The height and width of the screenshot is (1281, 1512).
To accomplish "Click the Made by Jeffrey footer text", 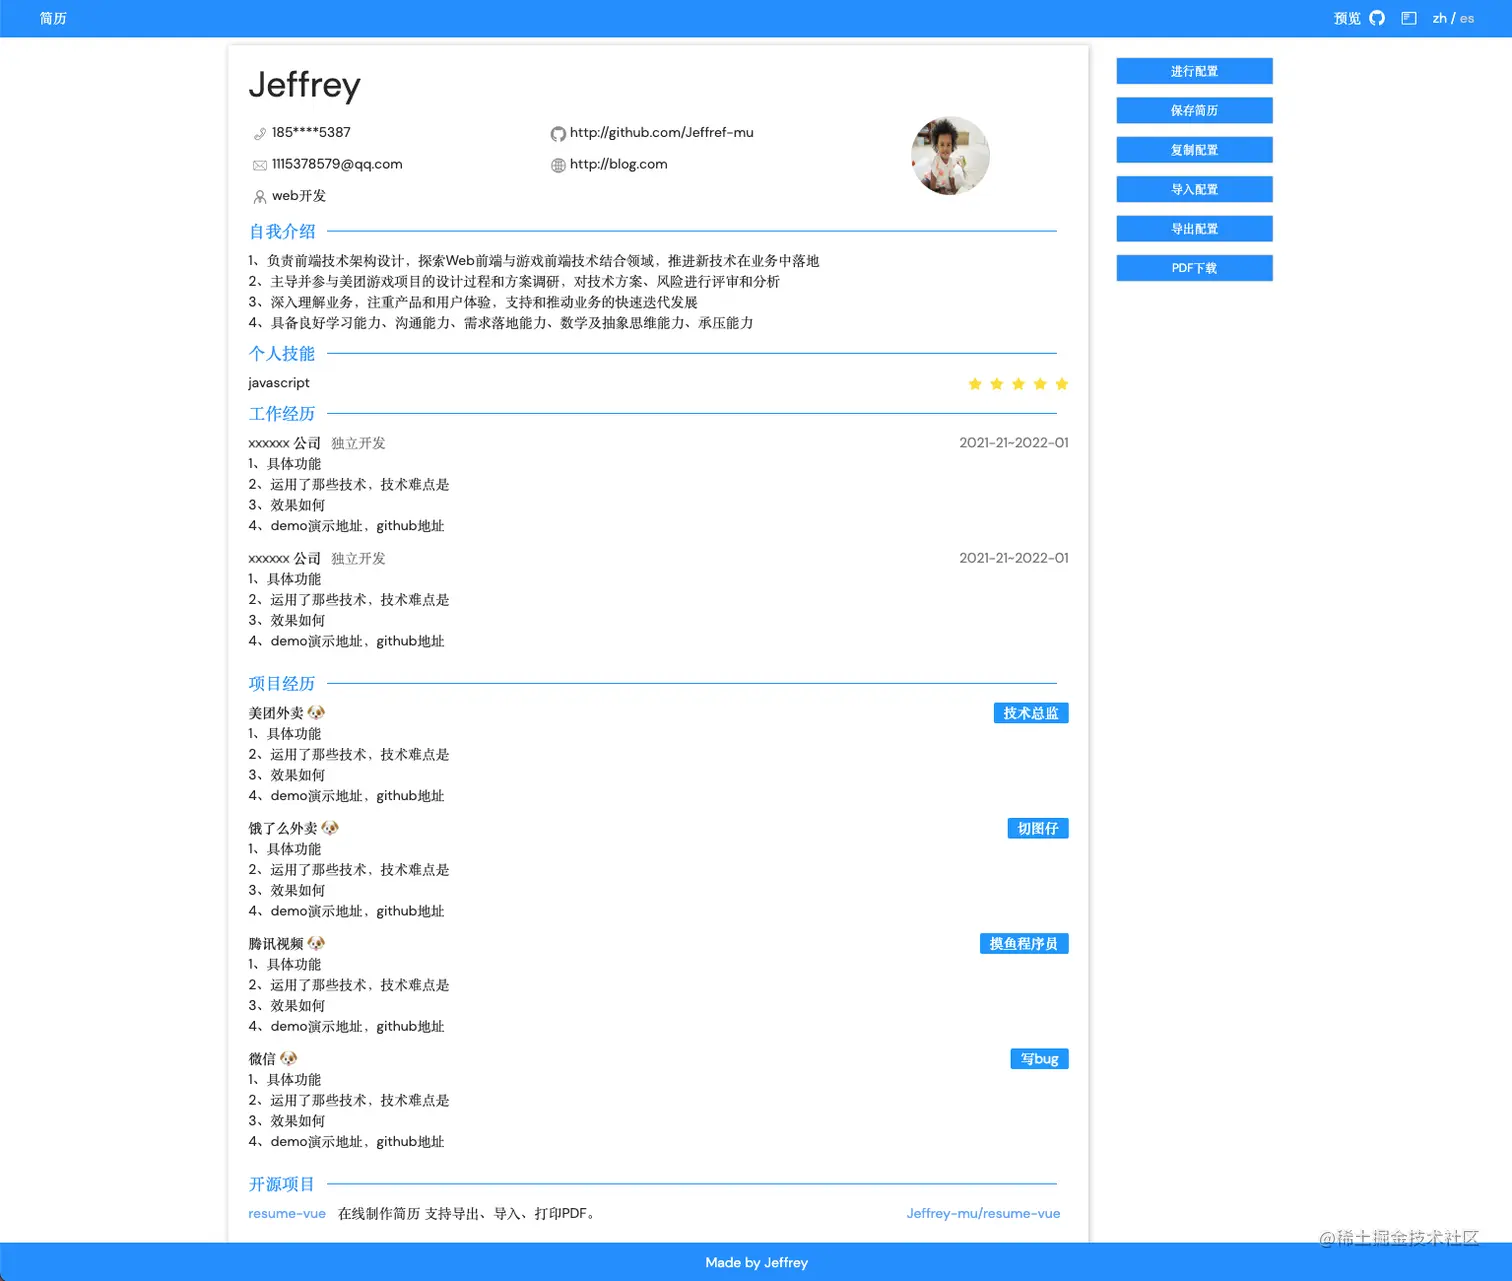I will [756, 1262].
